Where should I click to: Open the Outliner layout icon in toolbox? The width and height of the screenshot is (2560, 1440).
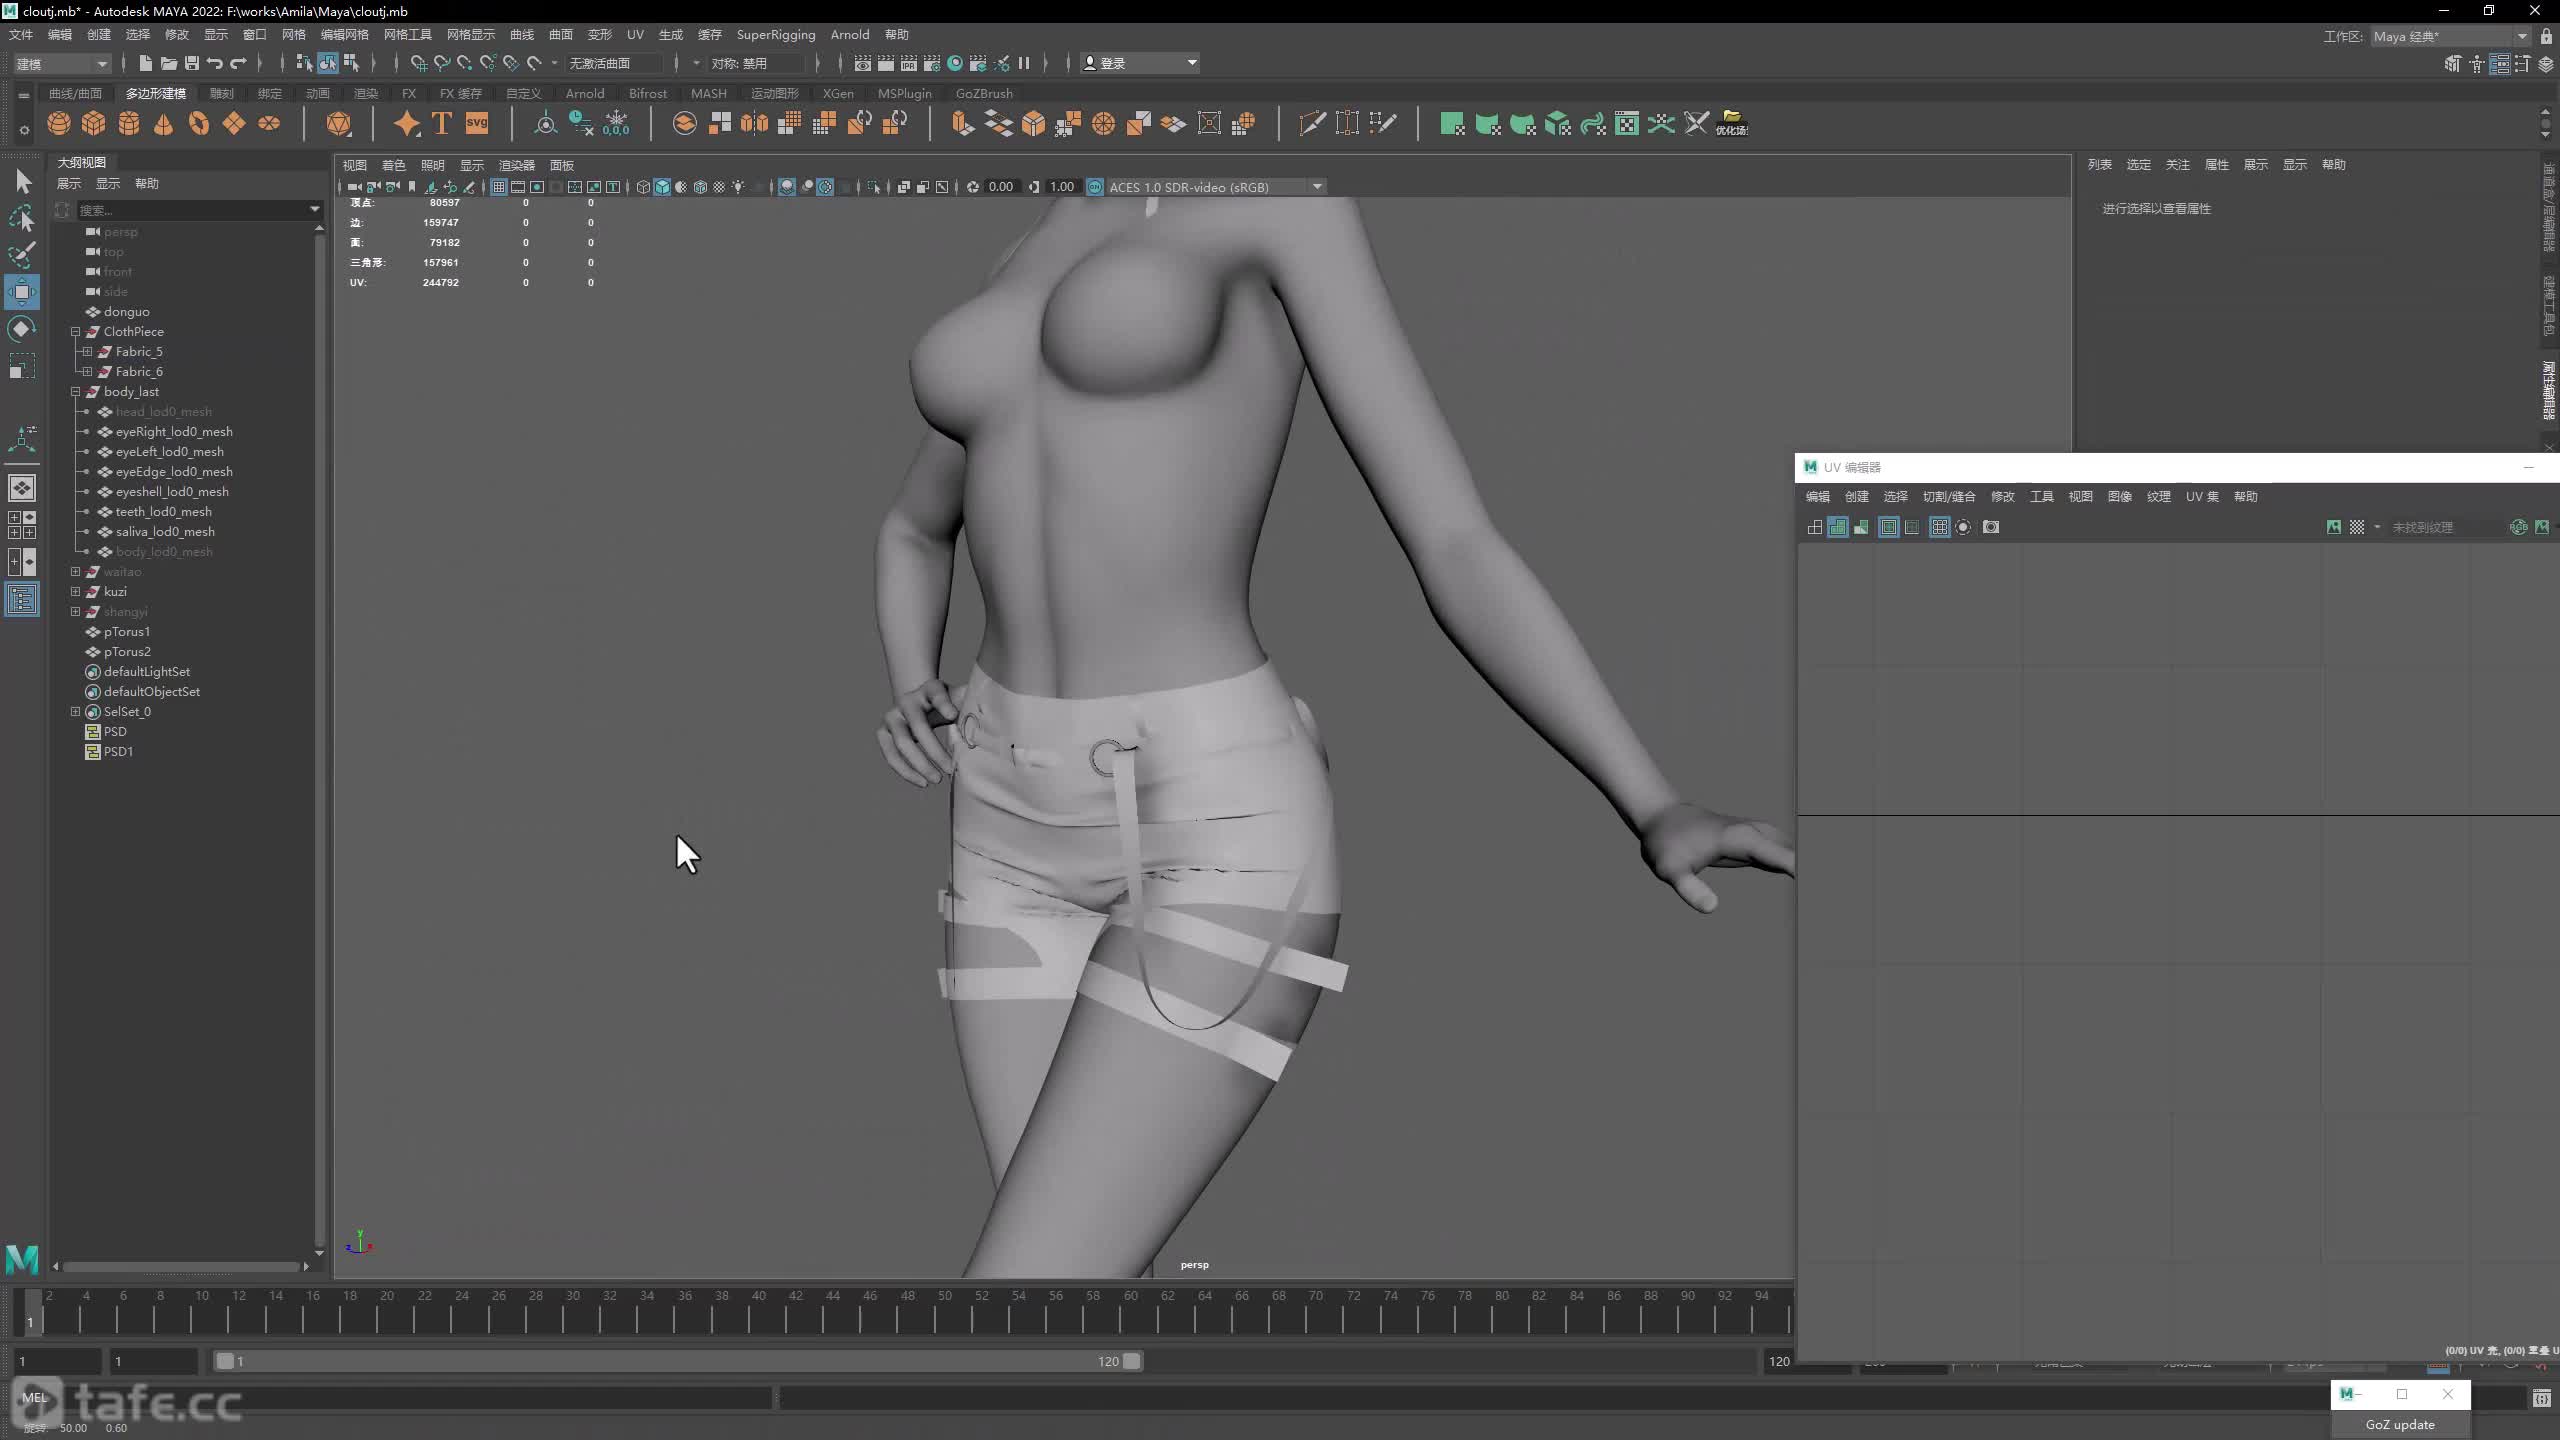pyautogui.click(x=22, y=599)
